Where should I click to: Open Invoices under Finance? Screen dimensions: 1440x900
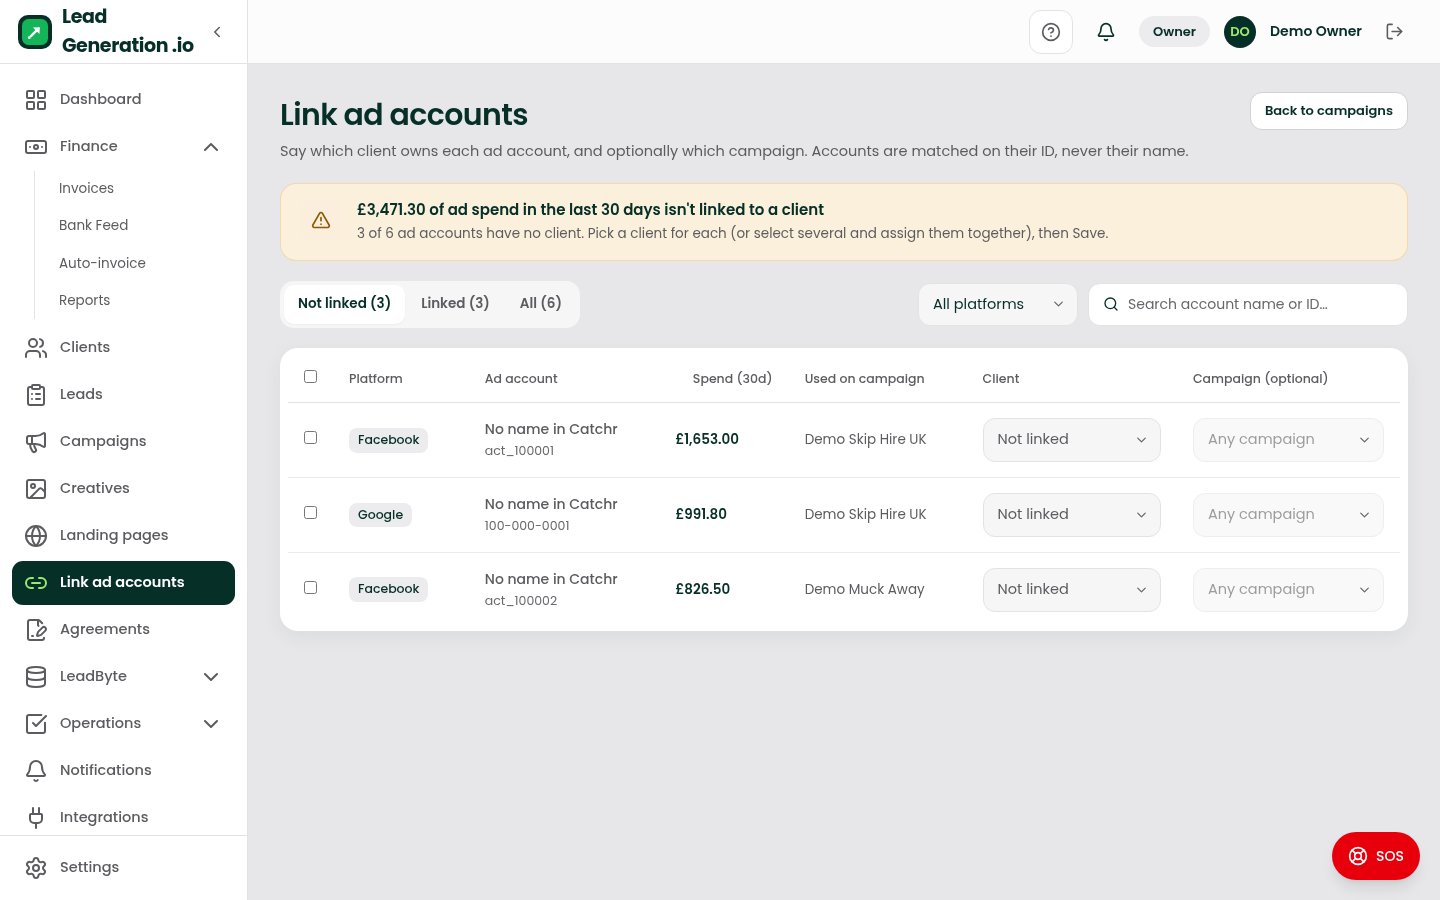86,188
